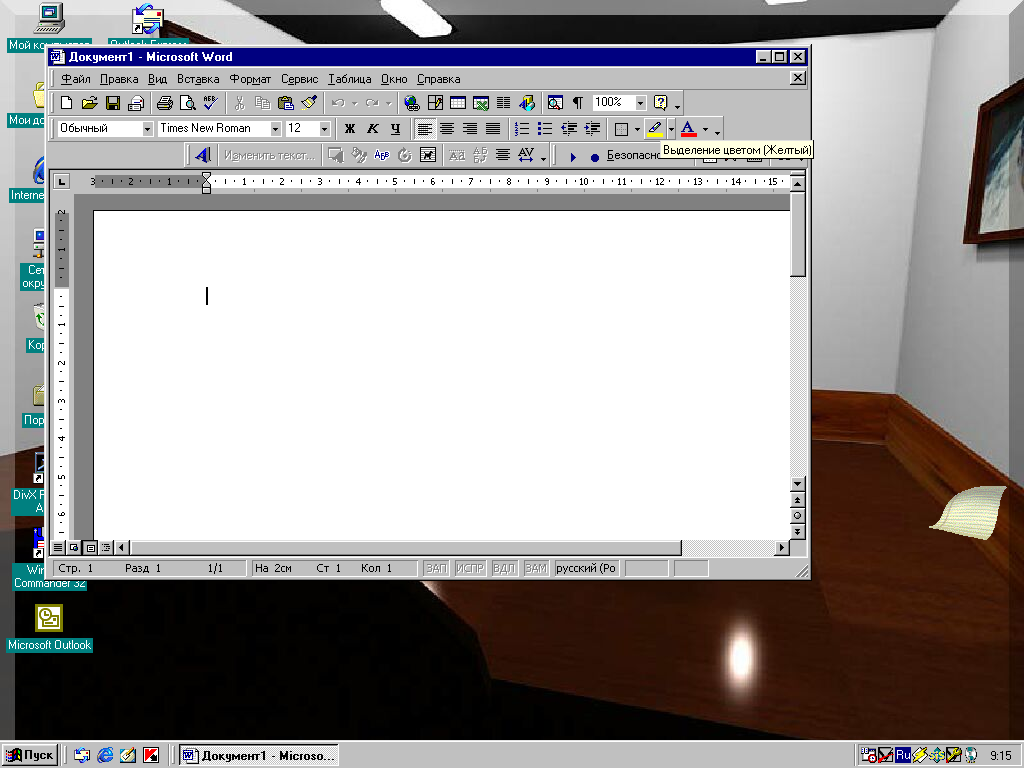Viewport: 1024px width, 768px height.
Task: Toggle the Drawing toolbar icon
Action: pyautogui.click(x=526, y=103)
